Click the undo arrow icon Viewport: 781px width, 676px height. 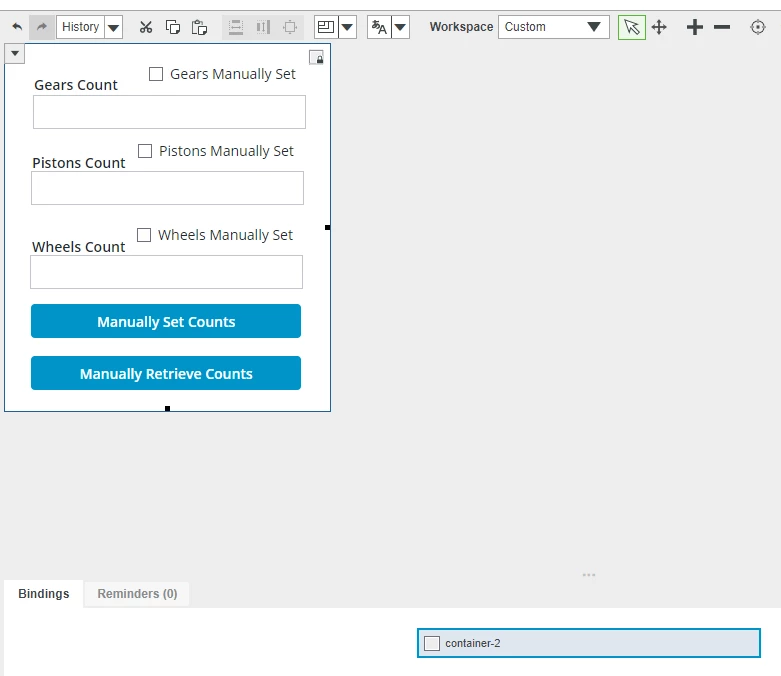pos(17,26)
